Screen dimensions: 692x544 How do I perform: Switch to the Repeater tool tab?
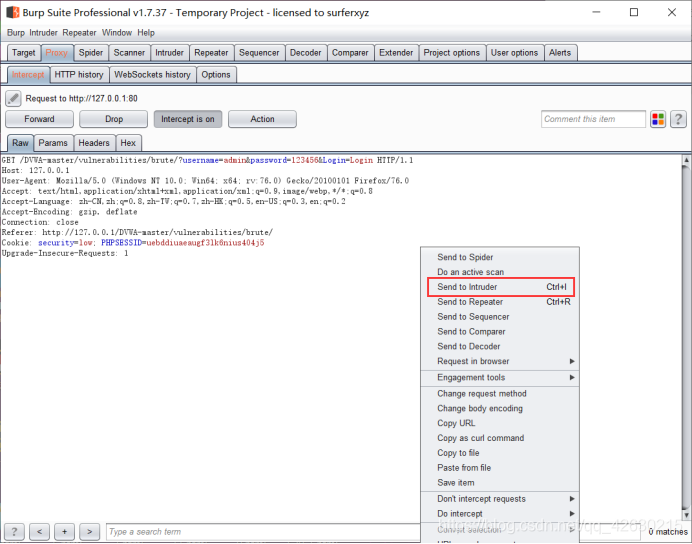click(211, 53)
